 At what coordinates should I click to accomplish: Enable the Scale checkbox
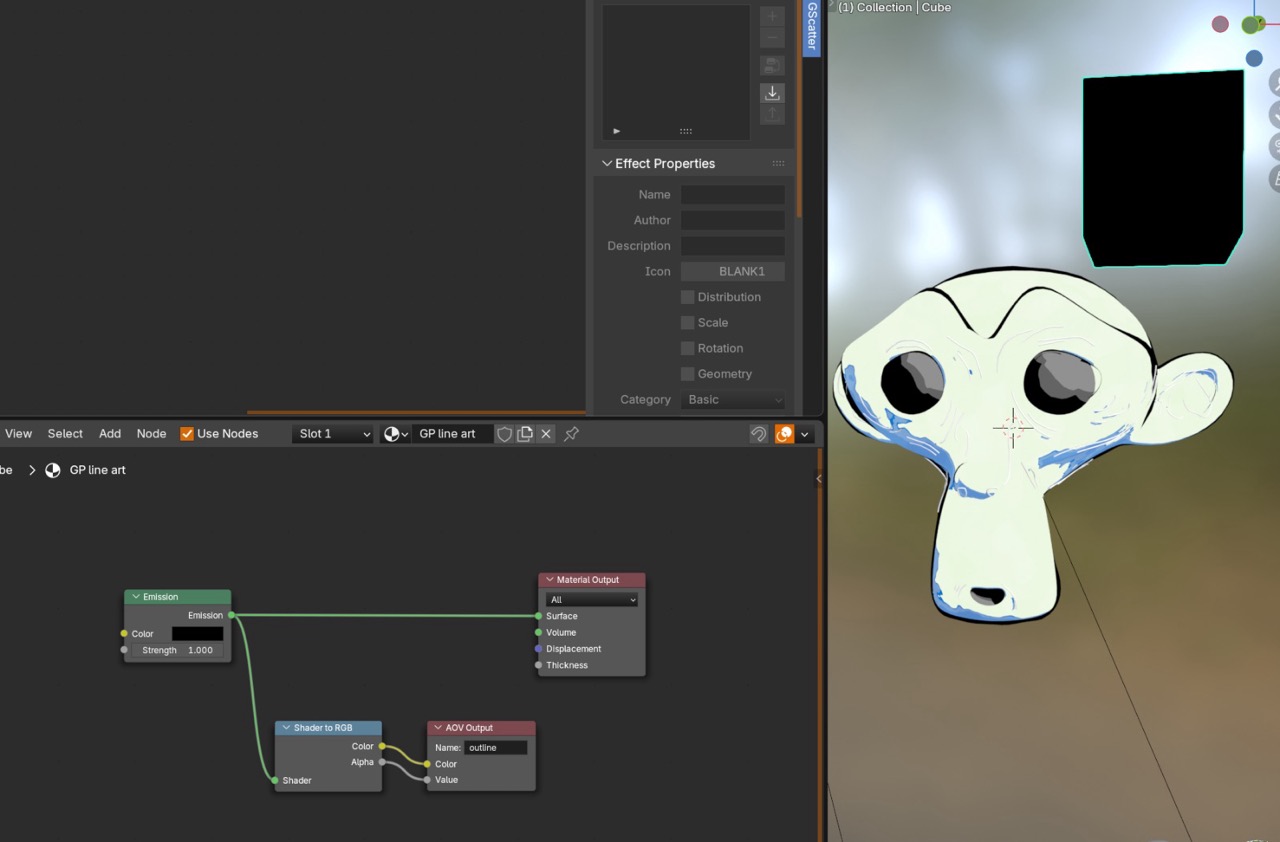click(687, 323)
